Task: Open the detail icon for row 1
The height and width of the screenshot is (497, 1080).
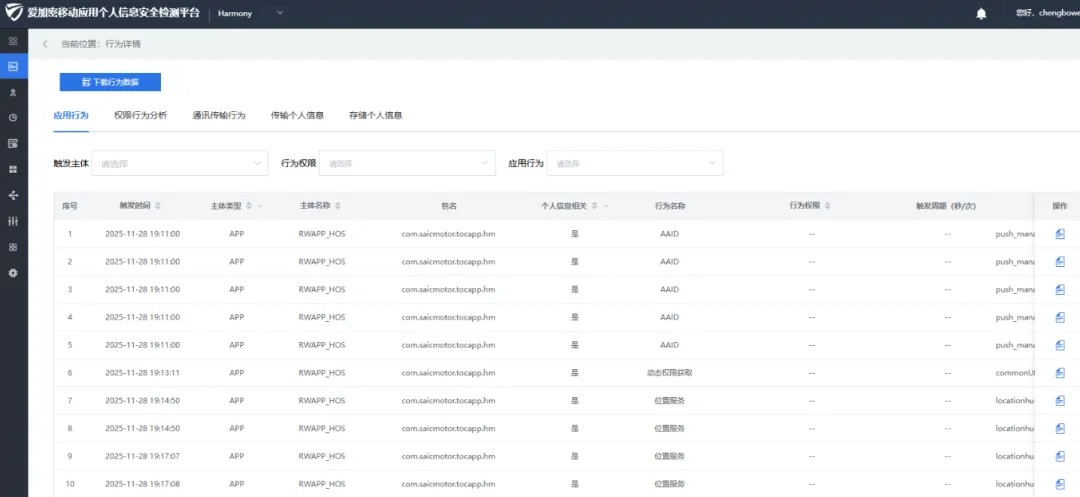Action: 1060,234
